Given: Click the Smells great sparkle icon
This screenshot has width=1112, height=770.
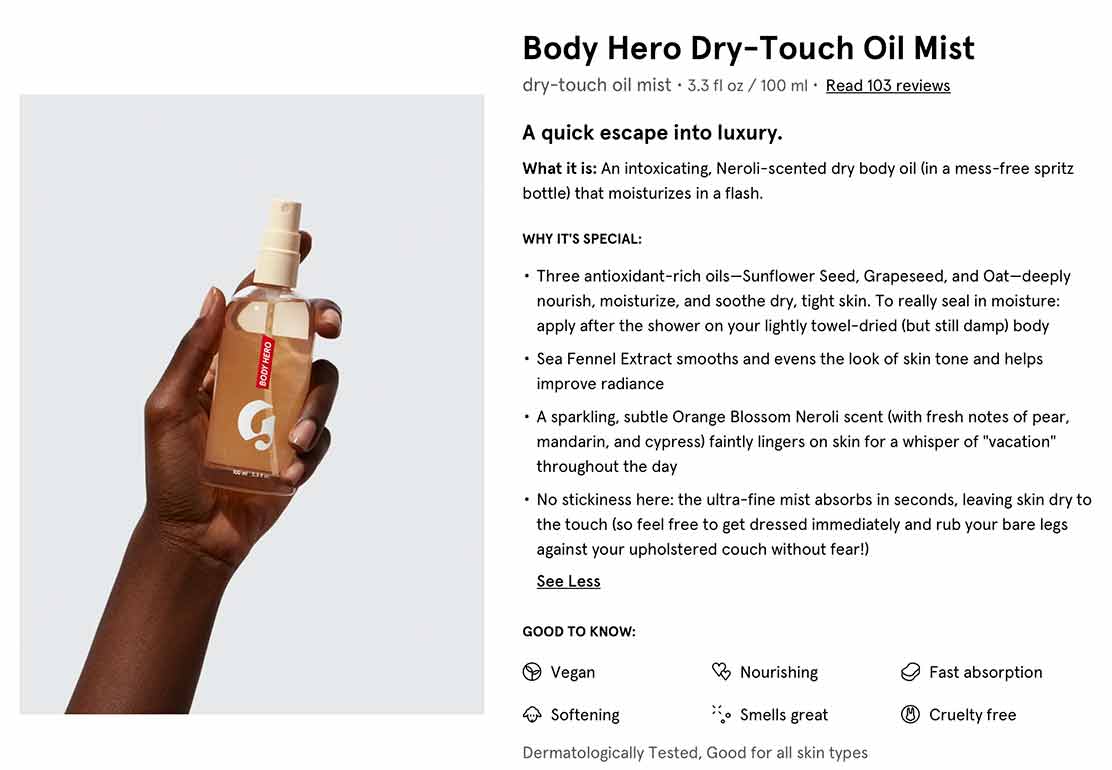Looking at the screenshot, I should (721, 714).
